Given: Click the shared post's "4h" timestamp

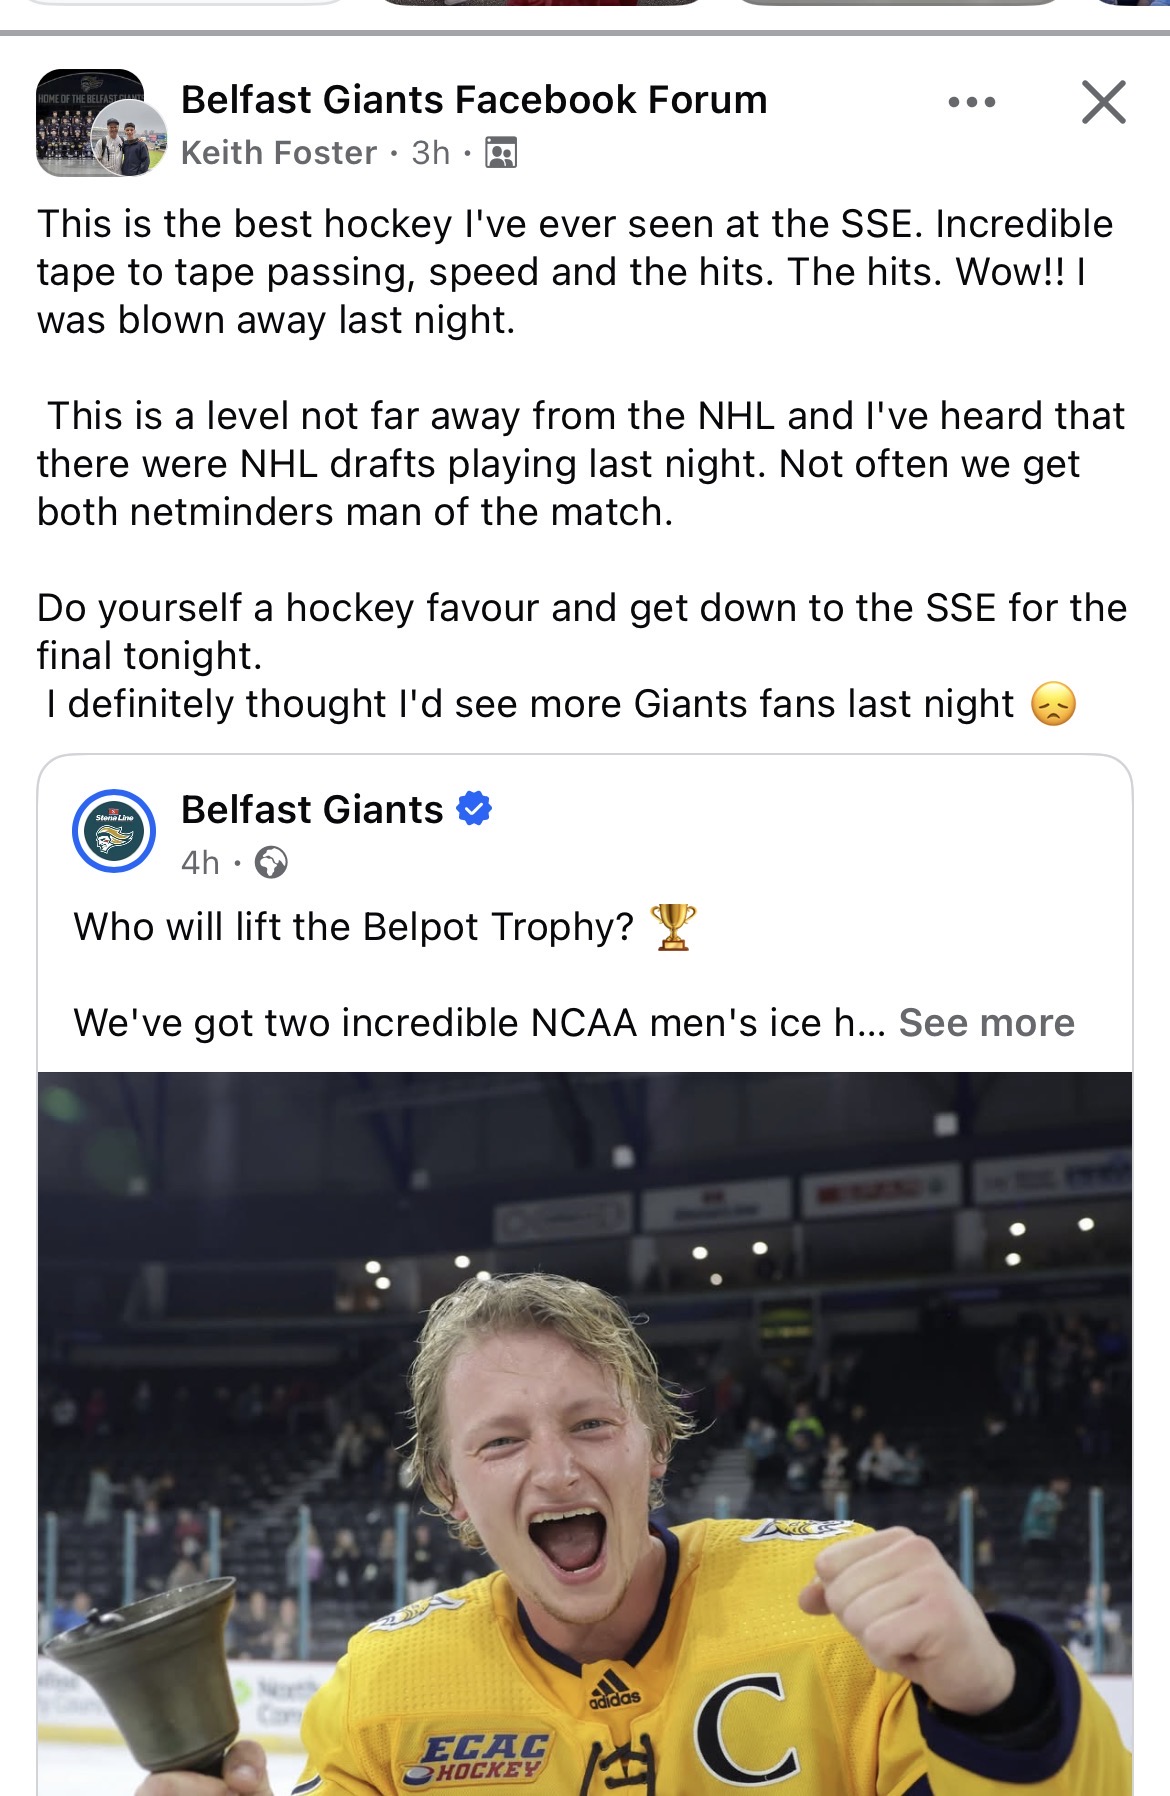Looking at the screenshot, I should coord(200,862).
